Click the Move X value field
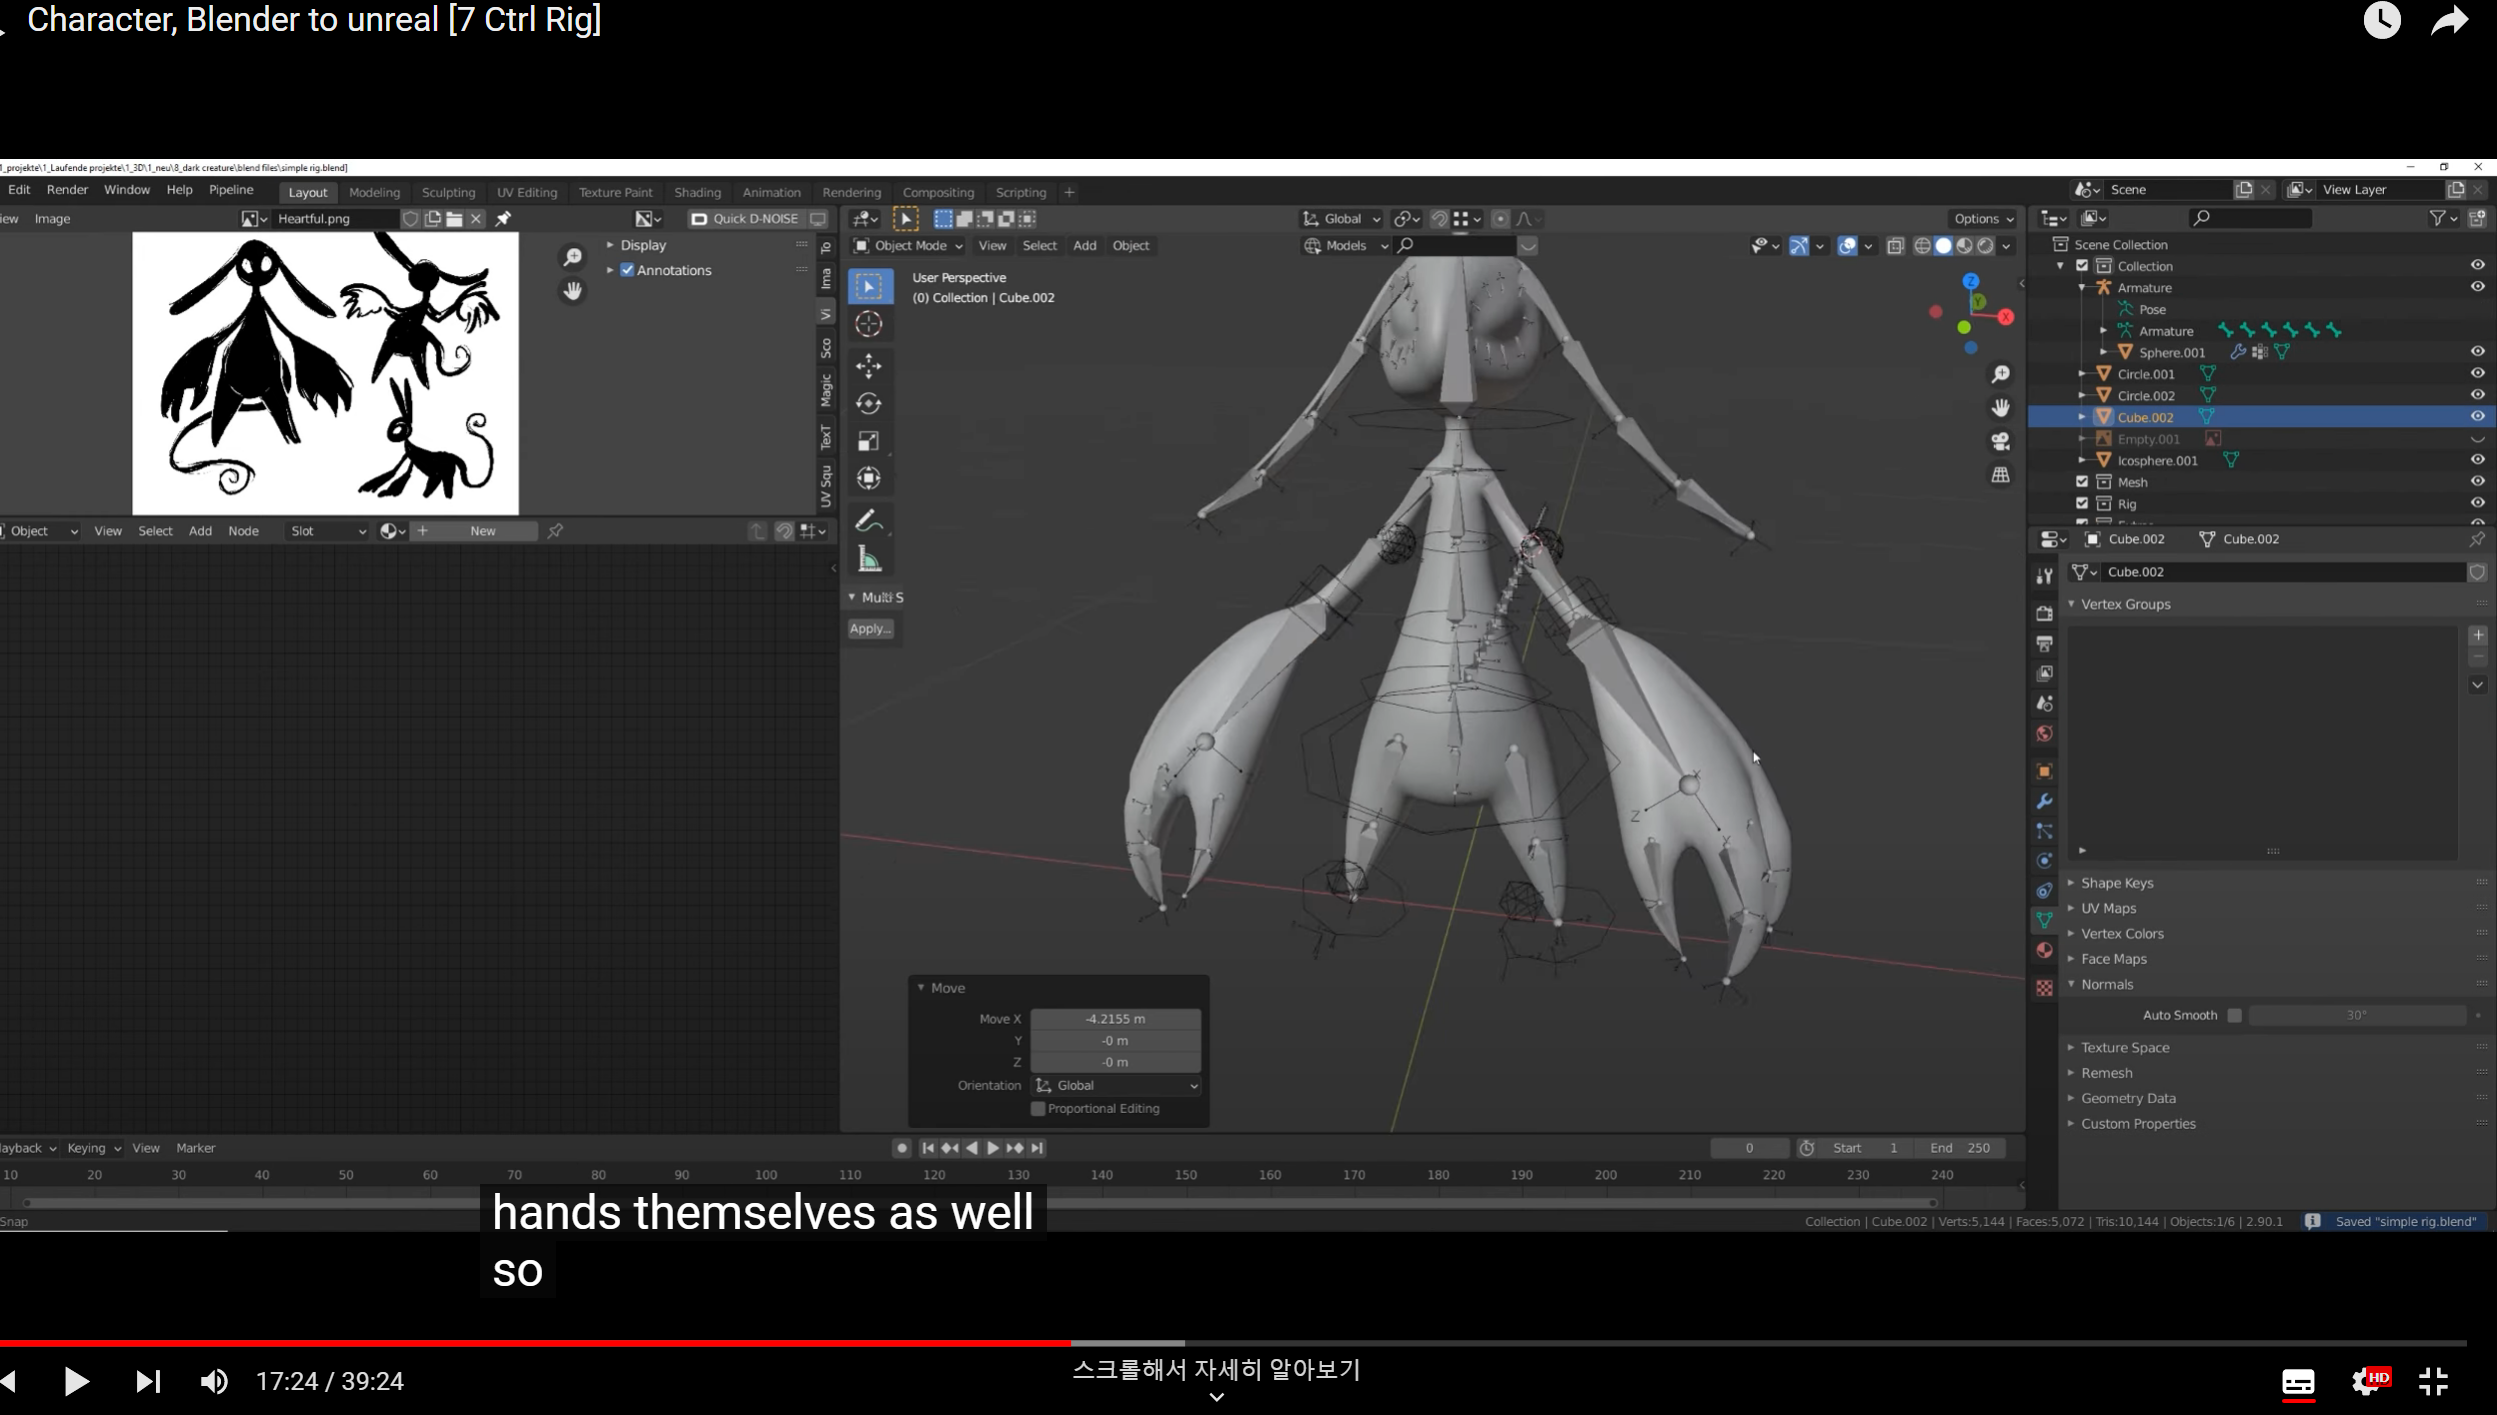Viewport: 2497px width, 1415px height. (1115, 1019)
